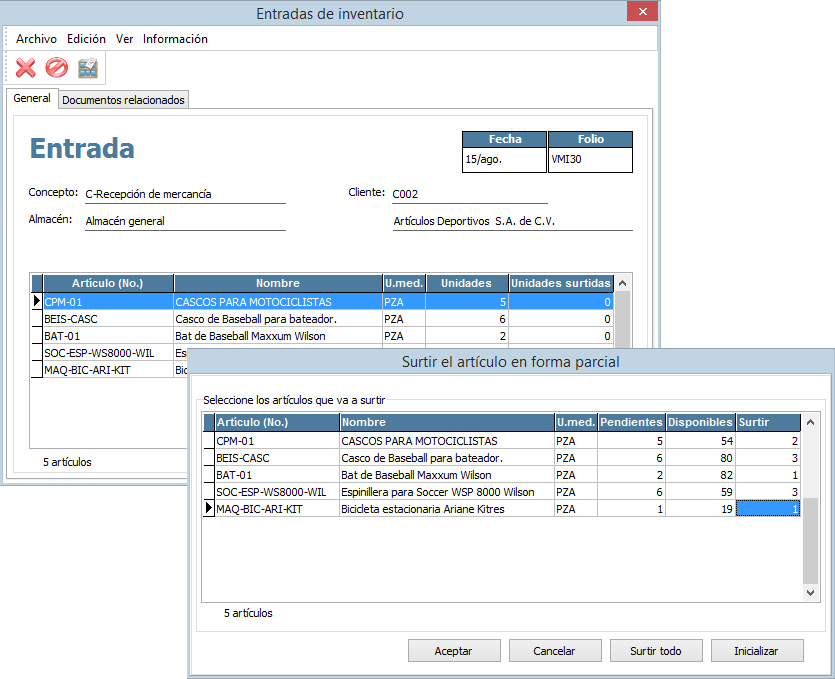
Task: Click the red X delete toolbar icon
Action: (26, 68)
